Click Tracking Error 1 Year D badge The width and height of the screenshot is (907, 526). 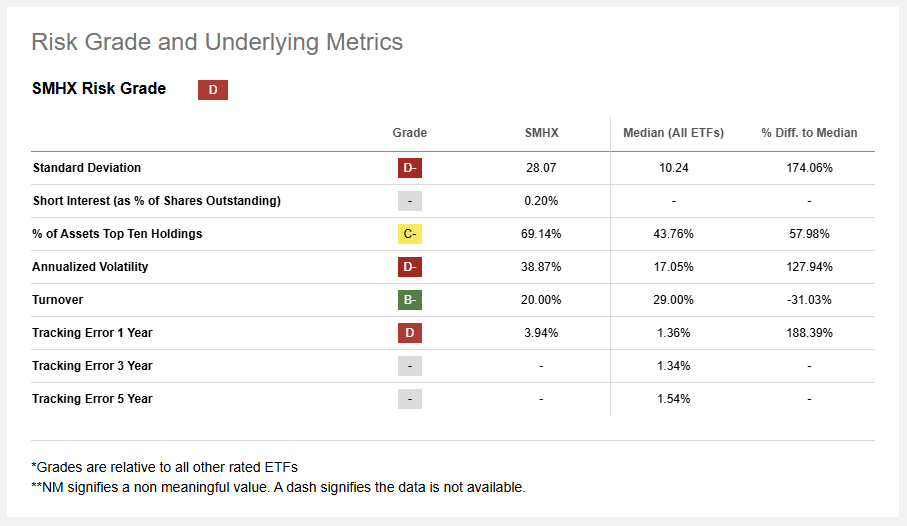pos(409,333)
